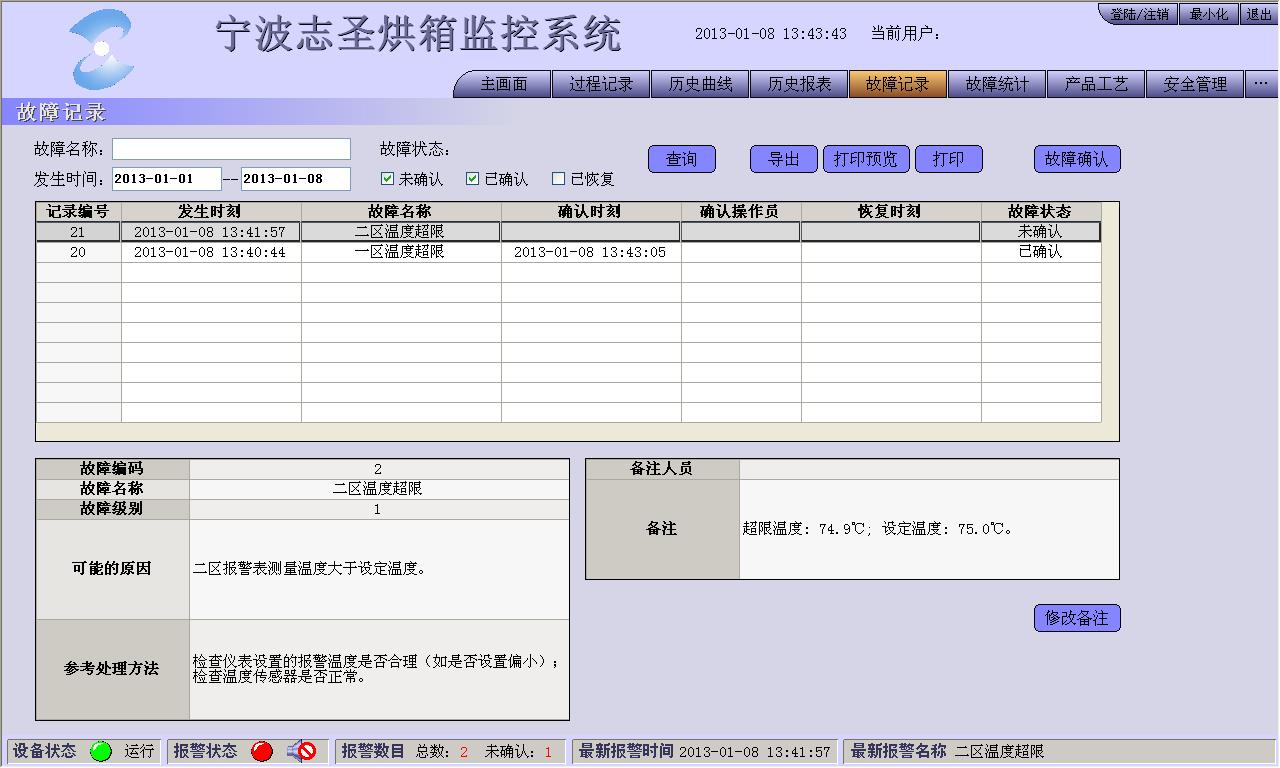Click the reference handling method text

click(x=376, y=669)
